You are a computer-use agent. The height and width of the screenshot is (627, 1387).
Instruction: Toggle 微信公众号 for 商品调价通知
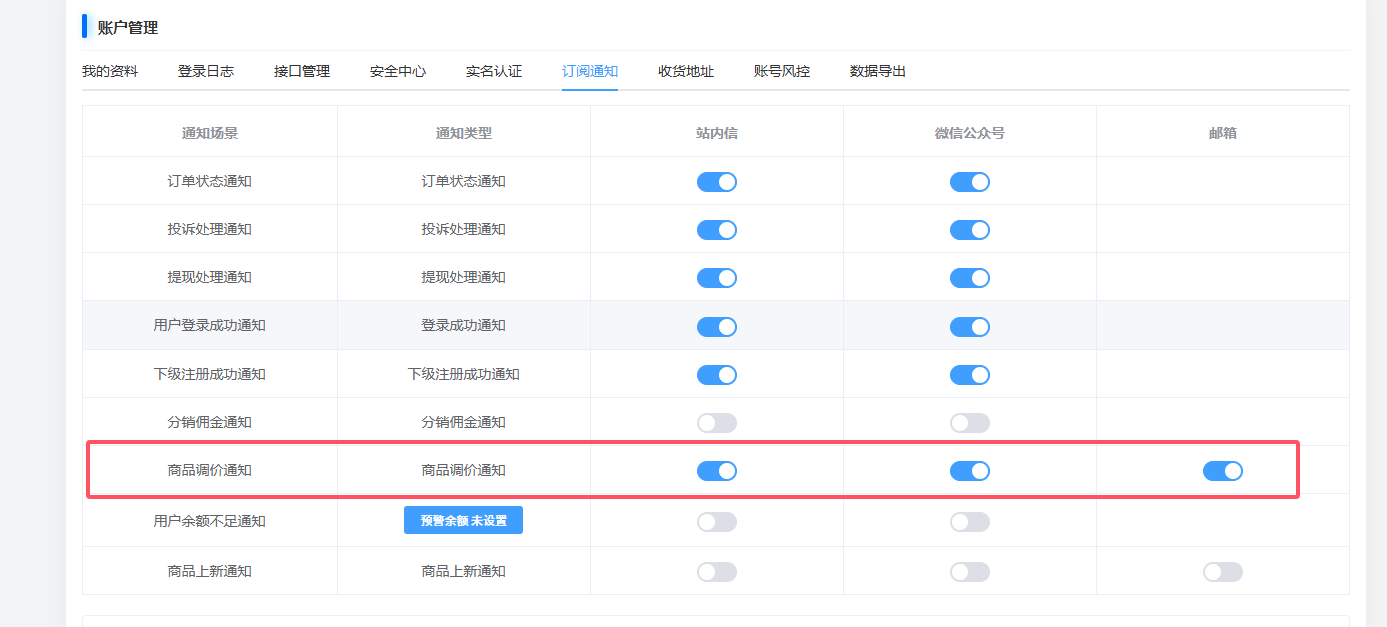tap(970, 470)
